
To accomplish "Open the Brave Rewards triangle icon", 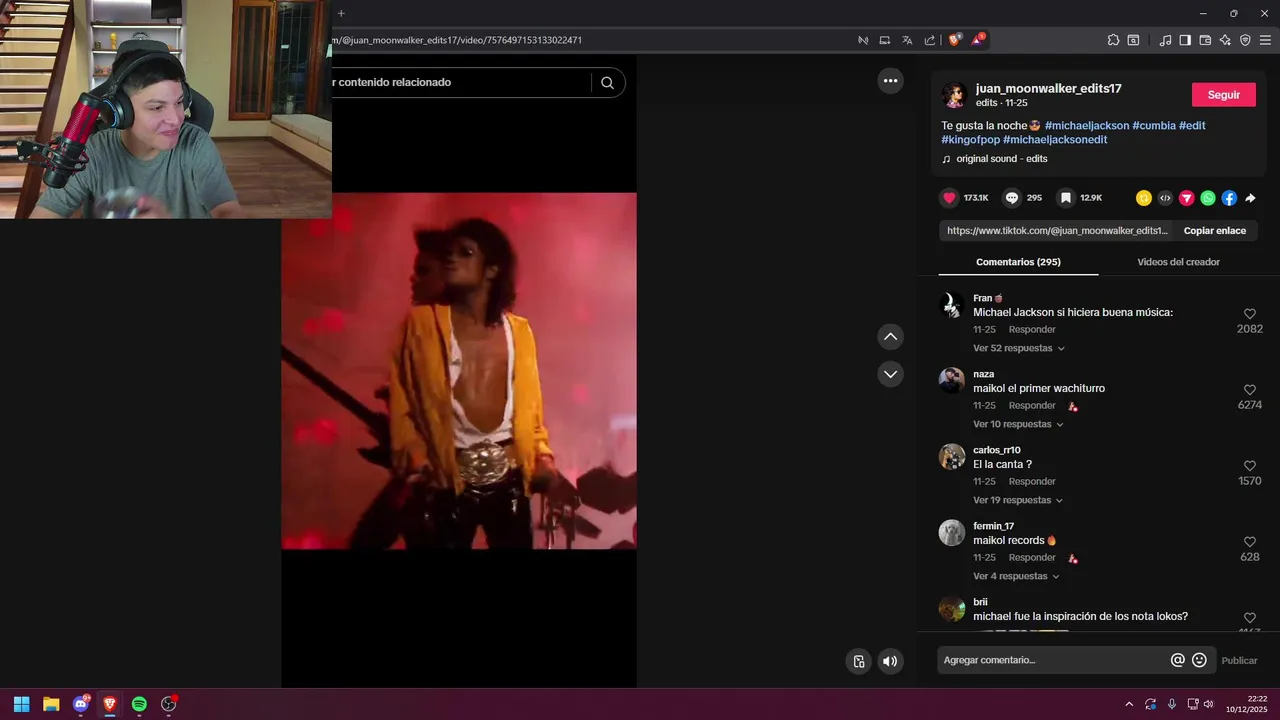I will [978, 40].
